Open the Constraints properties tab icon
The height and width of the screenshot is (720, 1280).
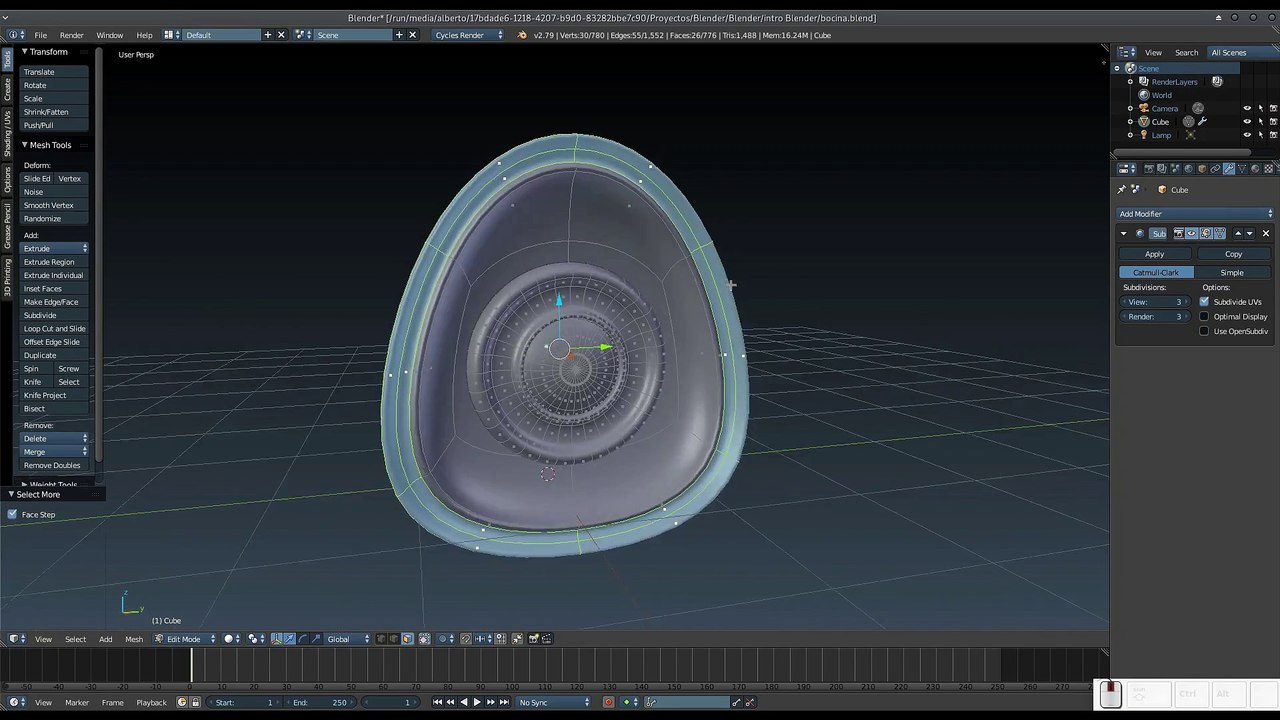[x=1215, y=168]
